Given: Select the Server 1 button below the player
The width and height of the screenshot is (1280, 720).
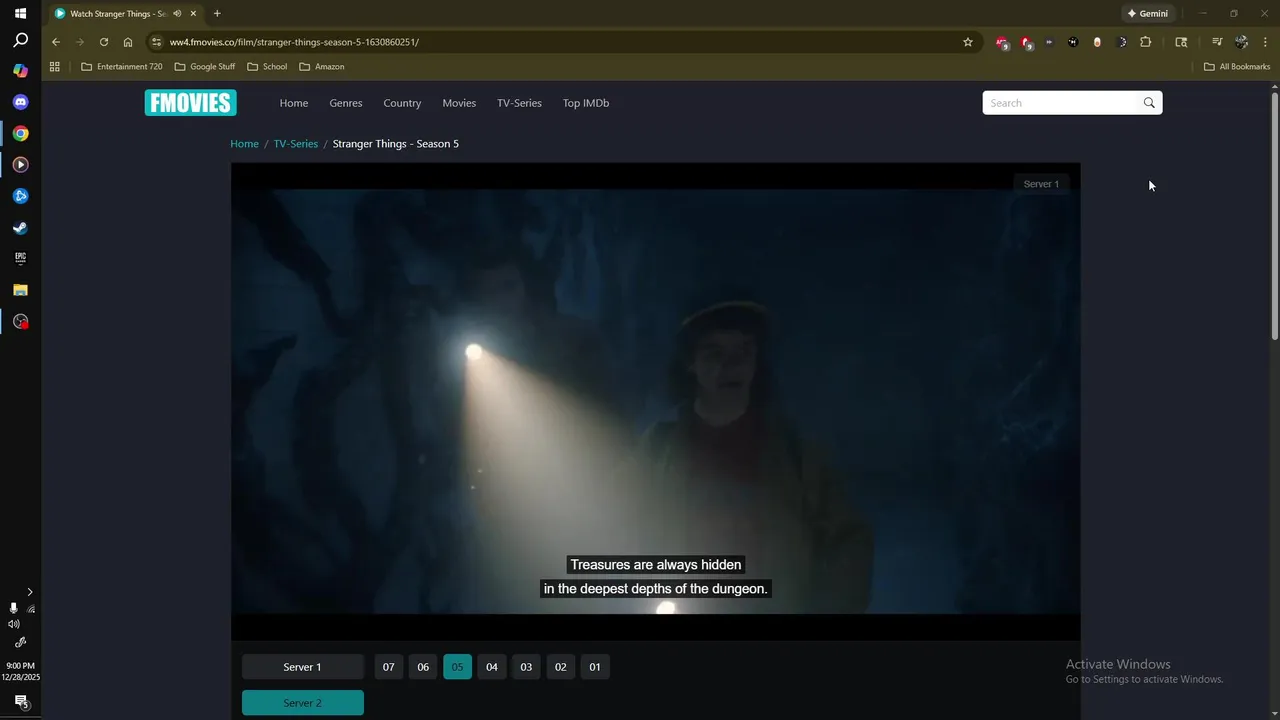Looking at the screenshot, I should click(x=302, y=667).
